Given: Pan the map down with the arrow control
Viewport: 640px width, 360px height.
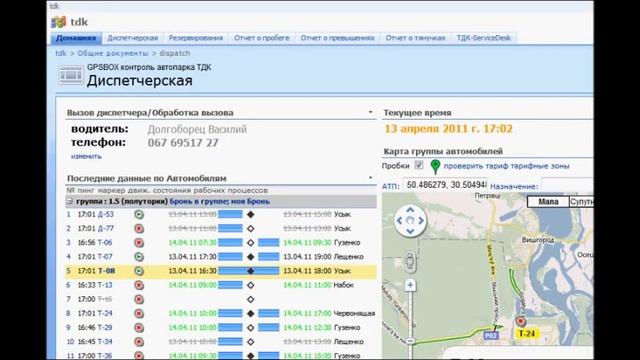Looking at the screenshot, I should pyautogui.click(x=410, y=231).
